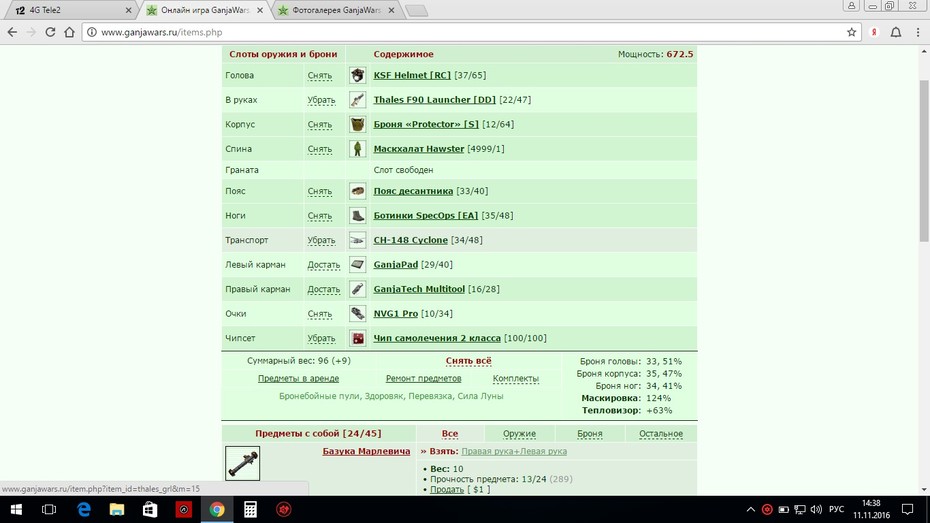Click Убрать for the Транспорт slot
930x523 pixels.
coord(321,240)
